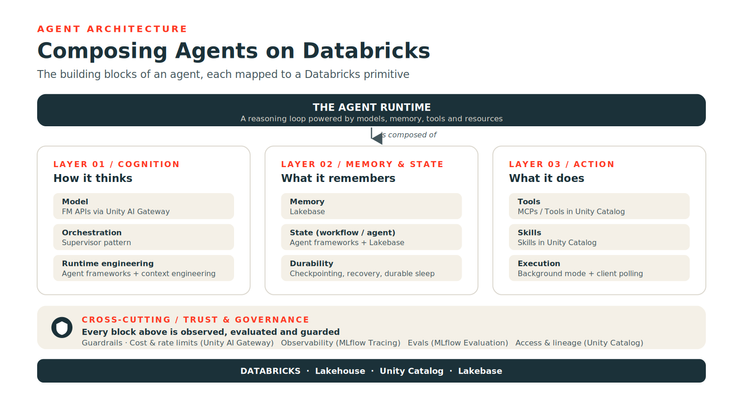Click the 'AGENT ARCHITECTURE' heading
The height and width of the screenshot is (396, 743).
pos(112,29)
